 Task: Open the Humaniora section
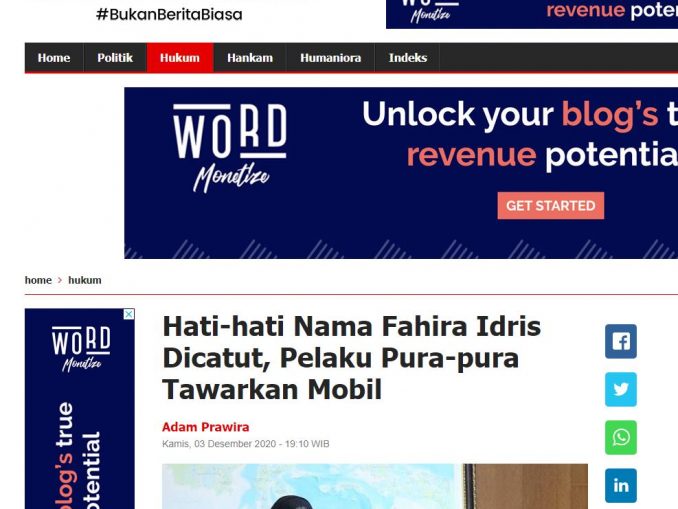point(330,58)
